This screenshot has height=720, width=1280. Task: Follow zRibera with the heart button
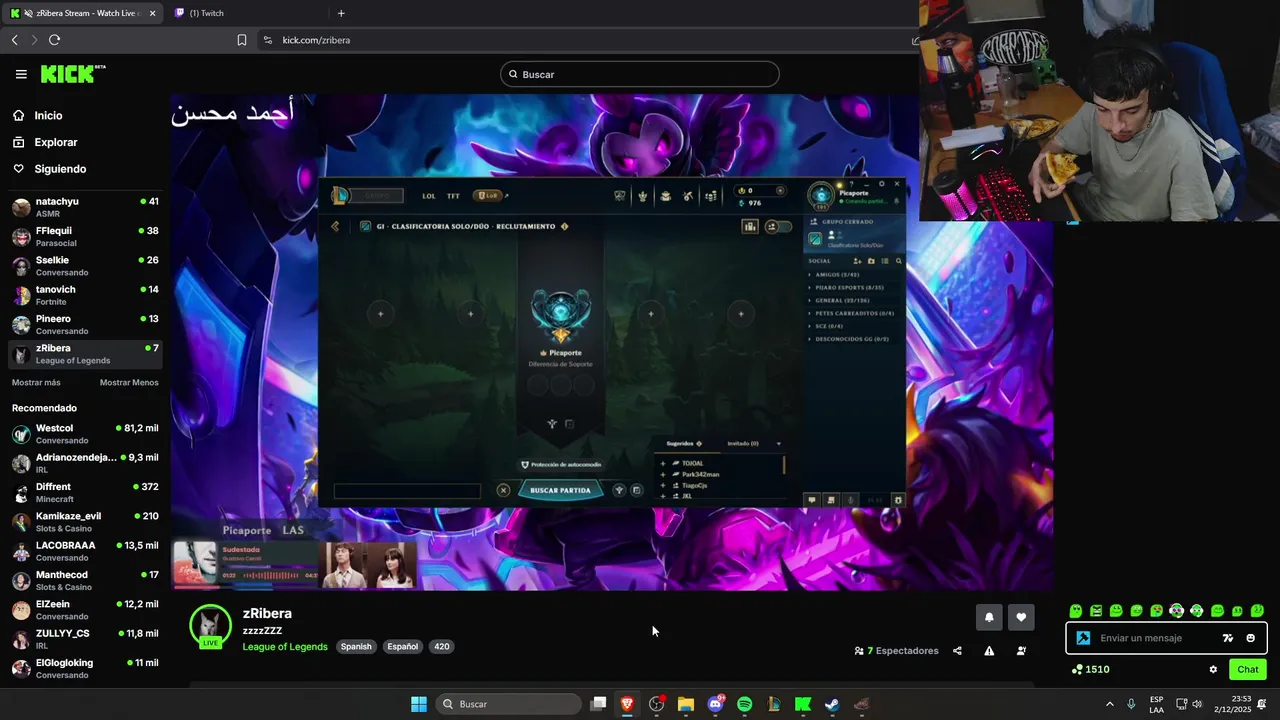coord(1021,617)
